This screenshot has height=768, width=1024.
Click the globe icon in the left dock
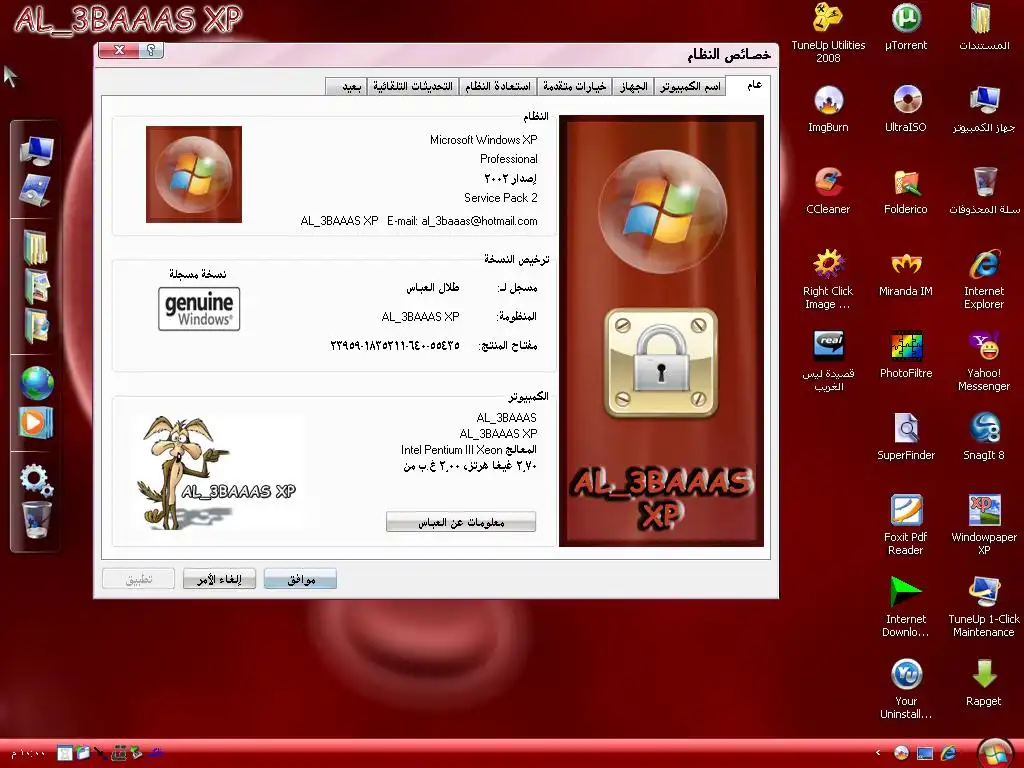pos(37,383)
